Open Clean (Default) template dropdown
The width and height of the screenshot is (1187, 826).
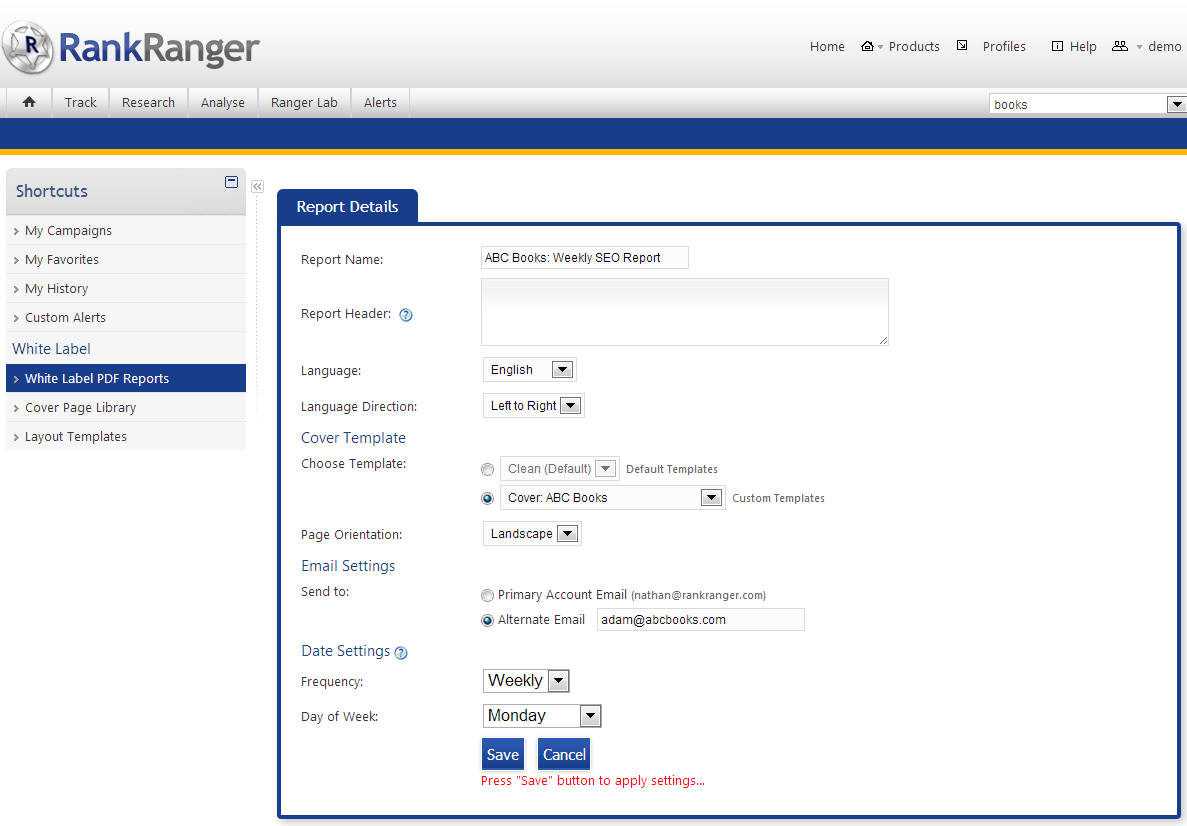tap(559, 469)
